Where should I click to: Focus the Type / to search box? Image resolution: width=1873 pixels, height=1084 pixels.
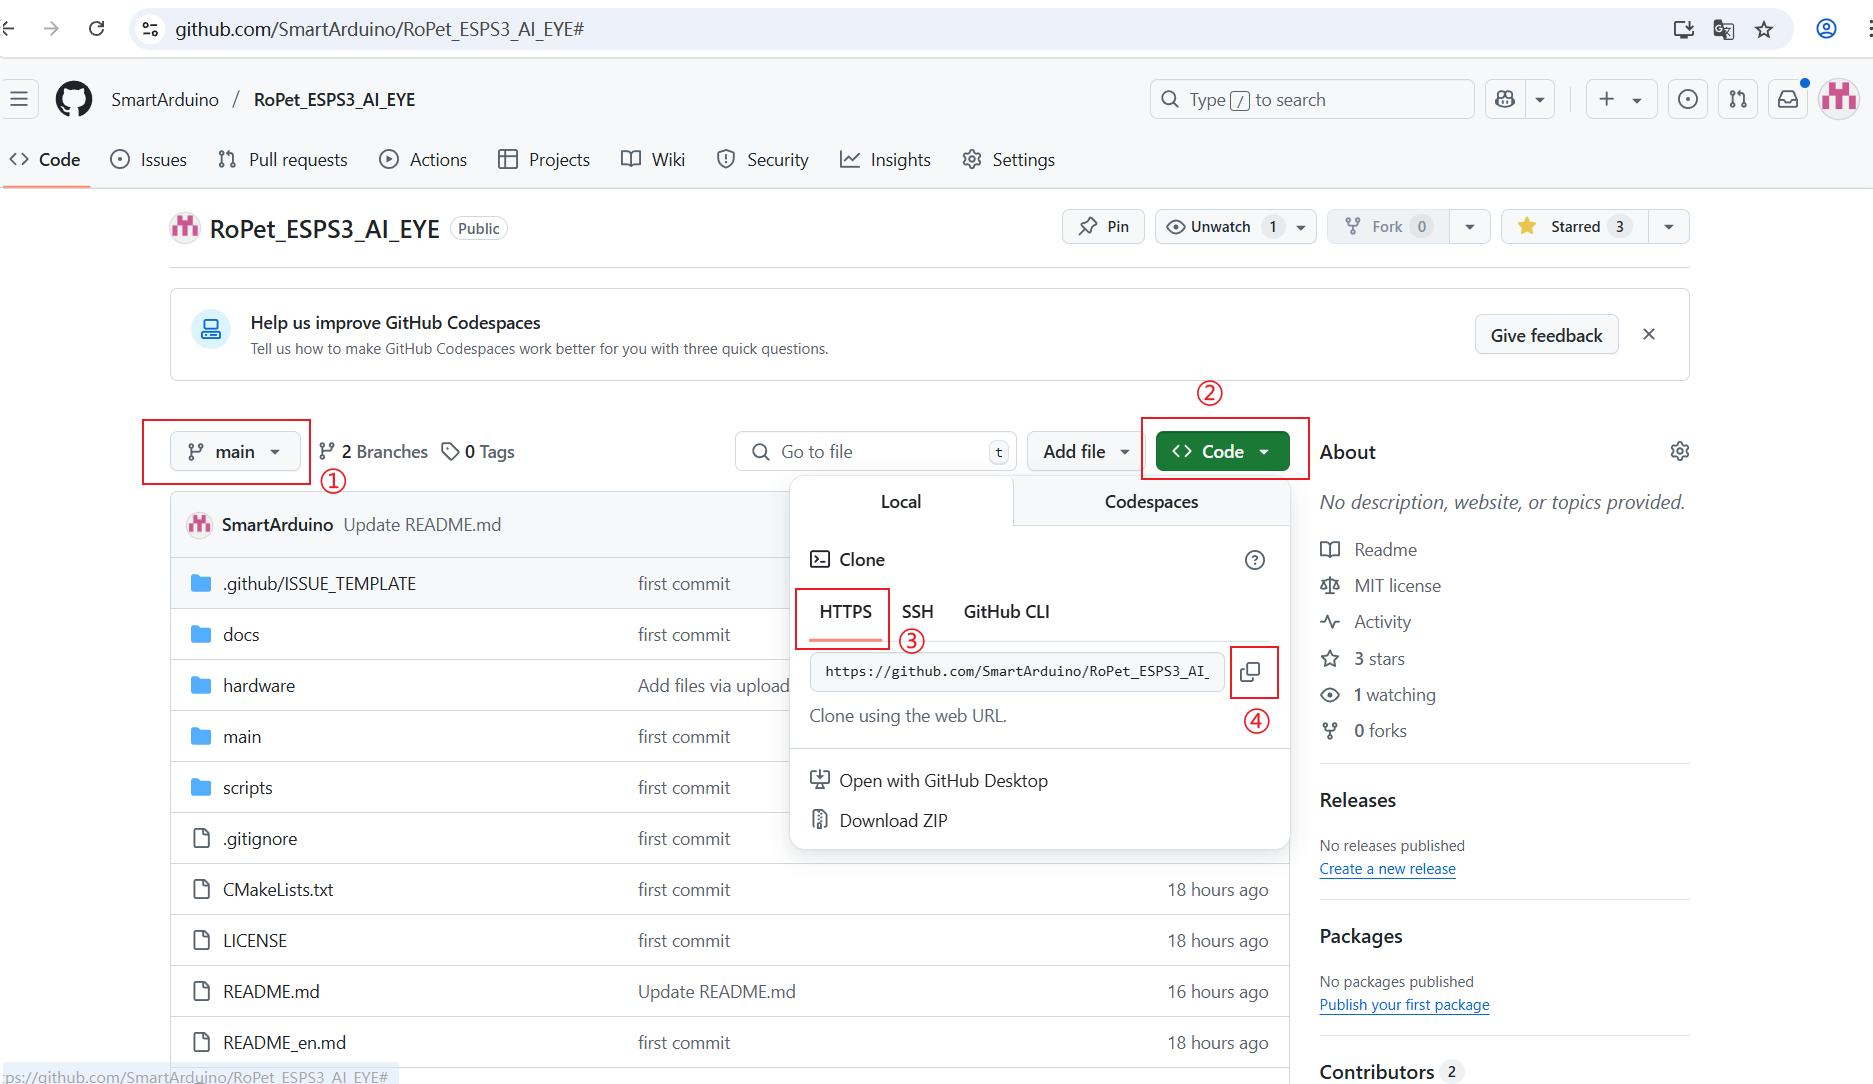1312,99
